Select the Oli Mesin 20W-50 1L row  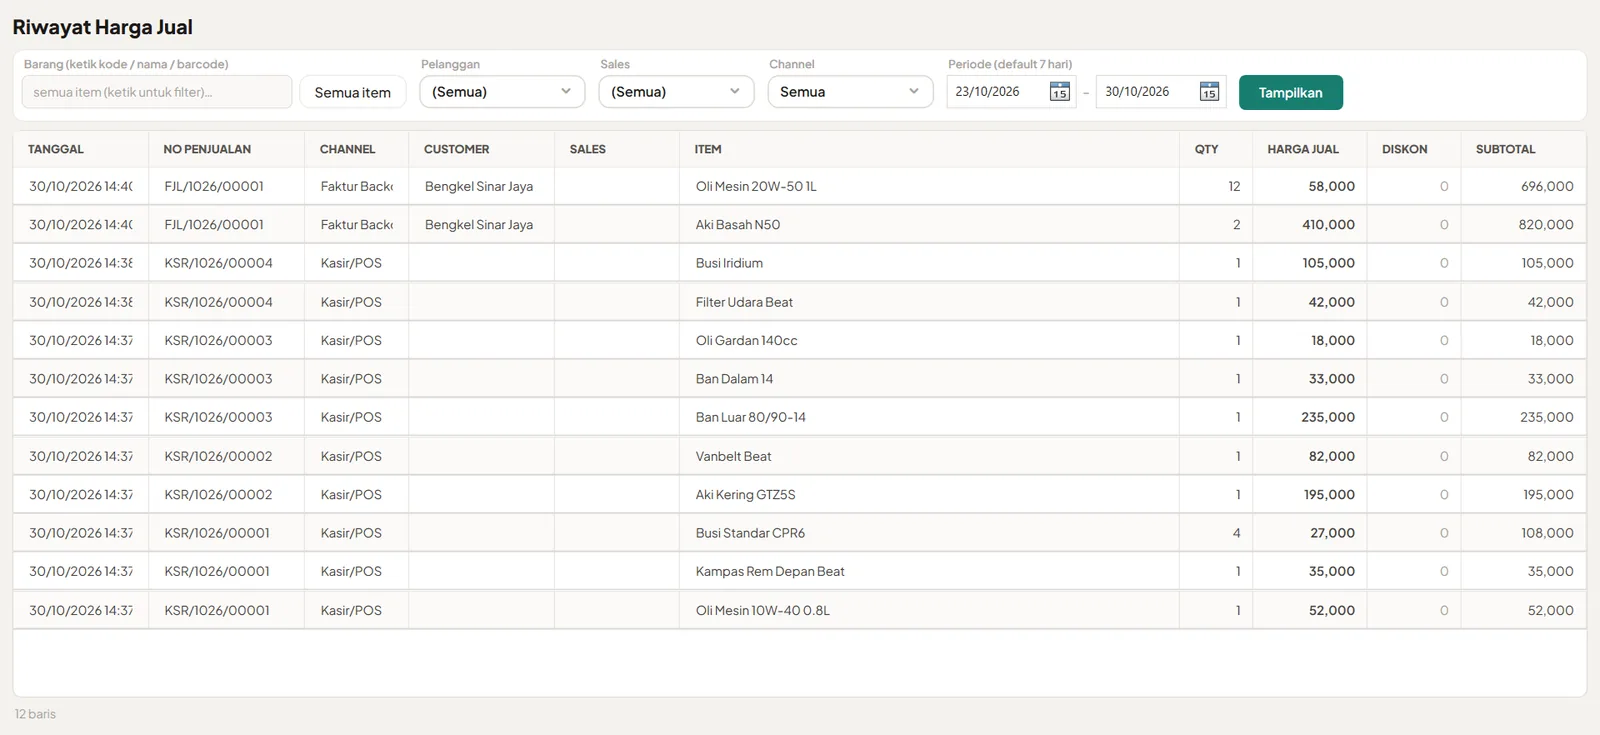[800, 186]
